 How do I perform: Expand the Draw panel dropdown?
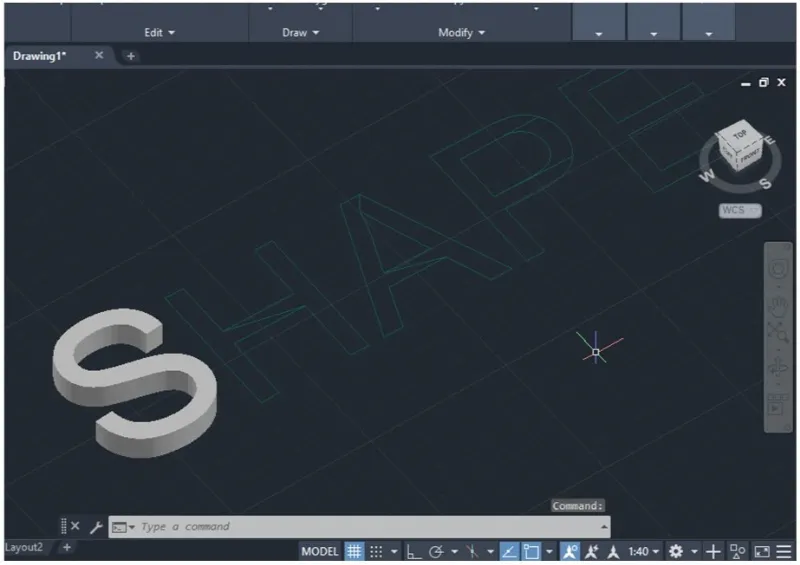[300, 33]
